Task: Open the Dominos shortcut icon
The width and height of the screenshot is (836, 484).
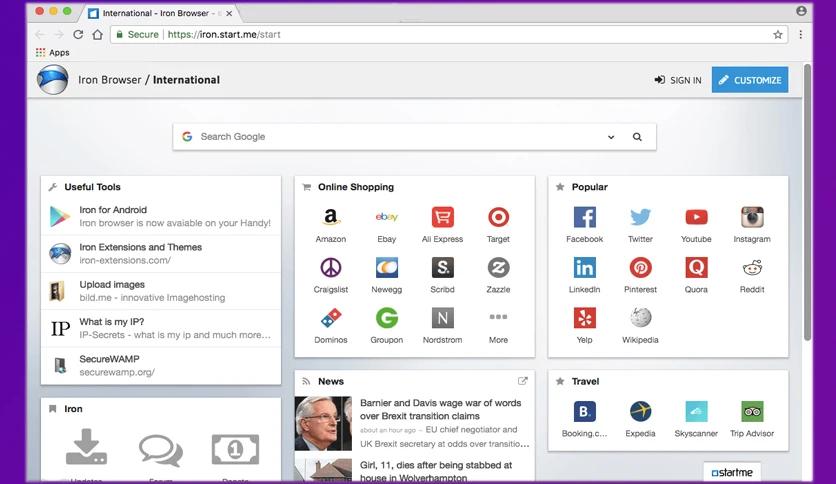Action: (x=331, y=318)
